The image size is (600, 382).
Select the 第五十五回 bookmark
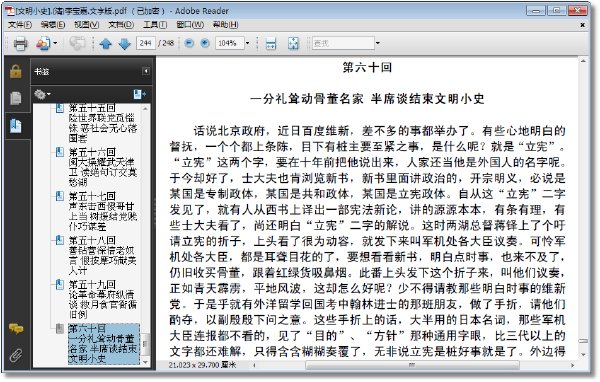click(x=102, y=122)
